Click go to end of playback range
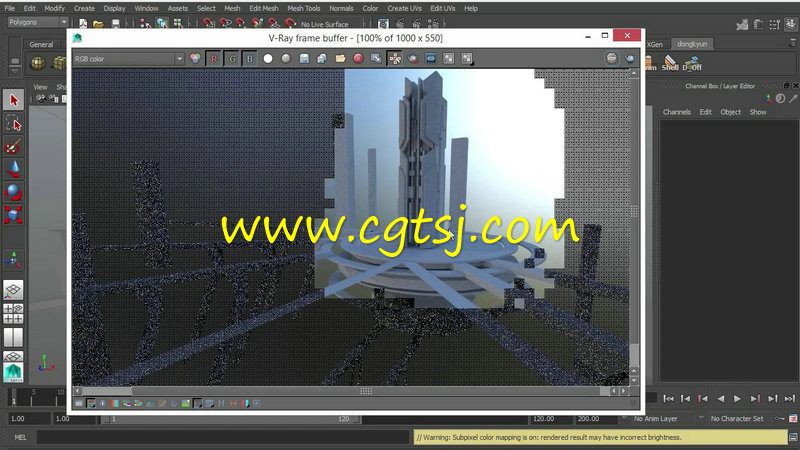 coord(790,398)
